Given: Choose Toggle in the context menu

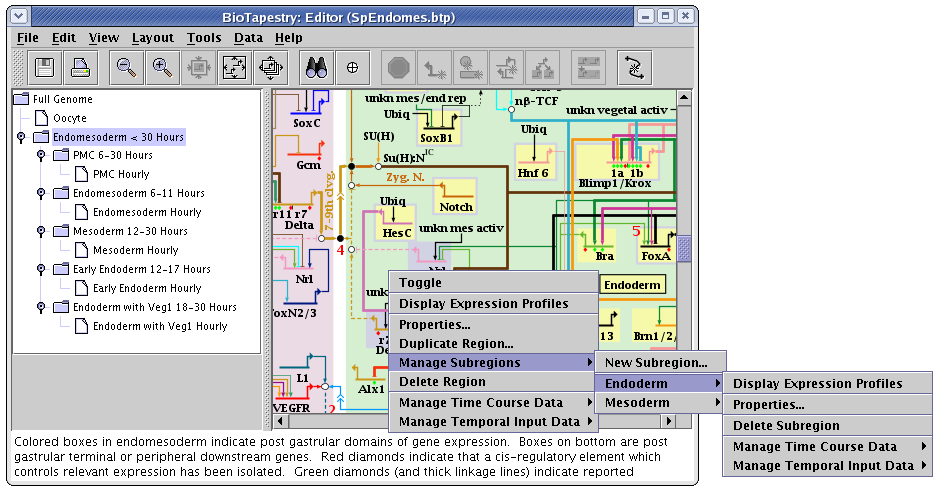Looking at the screenshot, I should point(420,283).
